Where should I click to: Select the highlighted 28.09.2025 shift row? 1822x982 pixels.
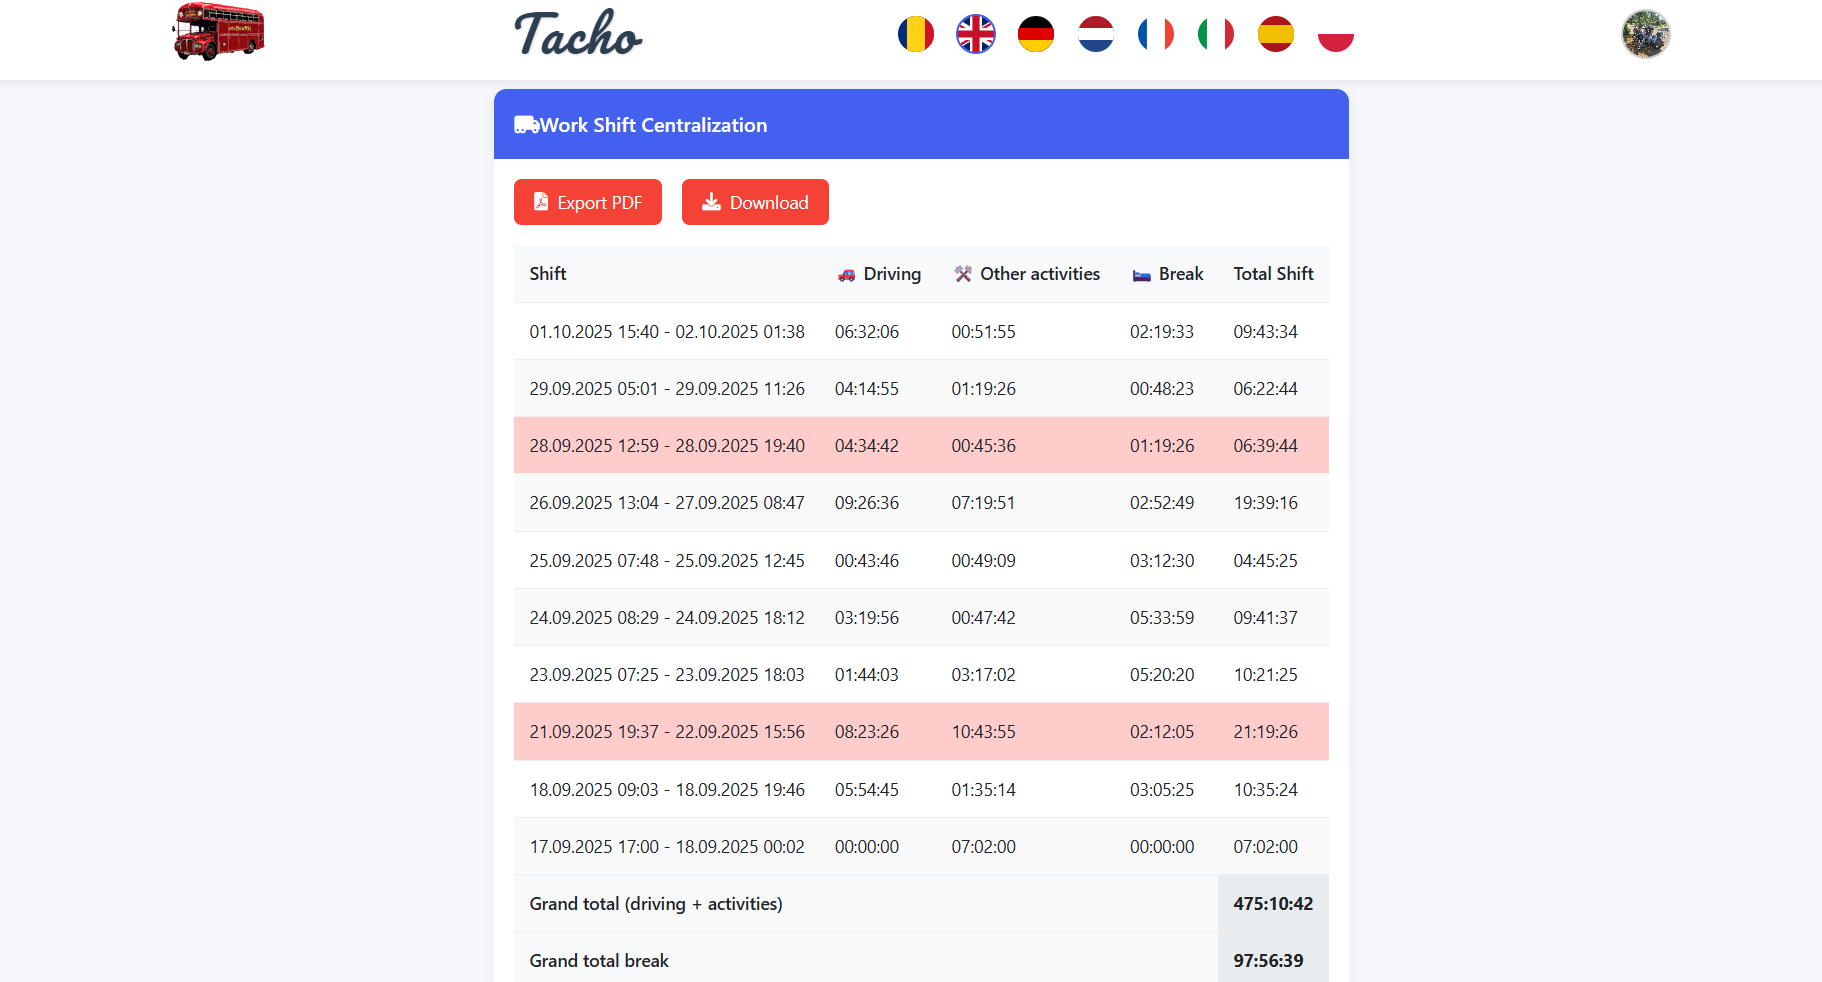coord(921,446)
